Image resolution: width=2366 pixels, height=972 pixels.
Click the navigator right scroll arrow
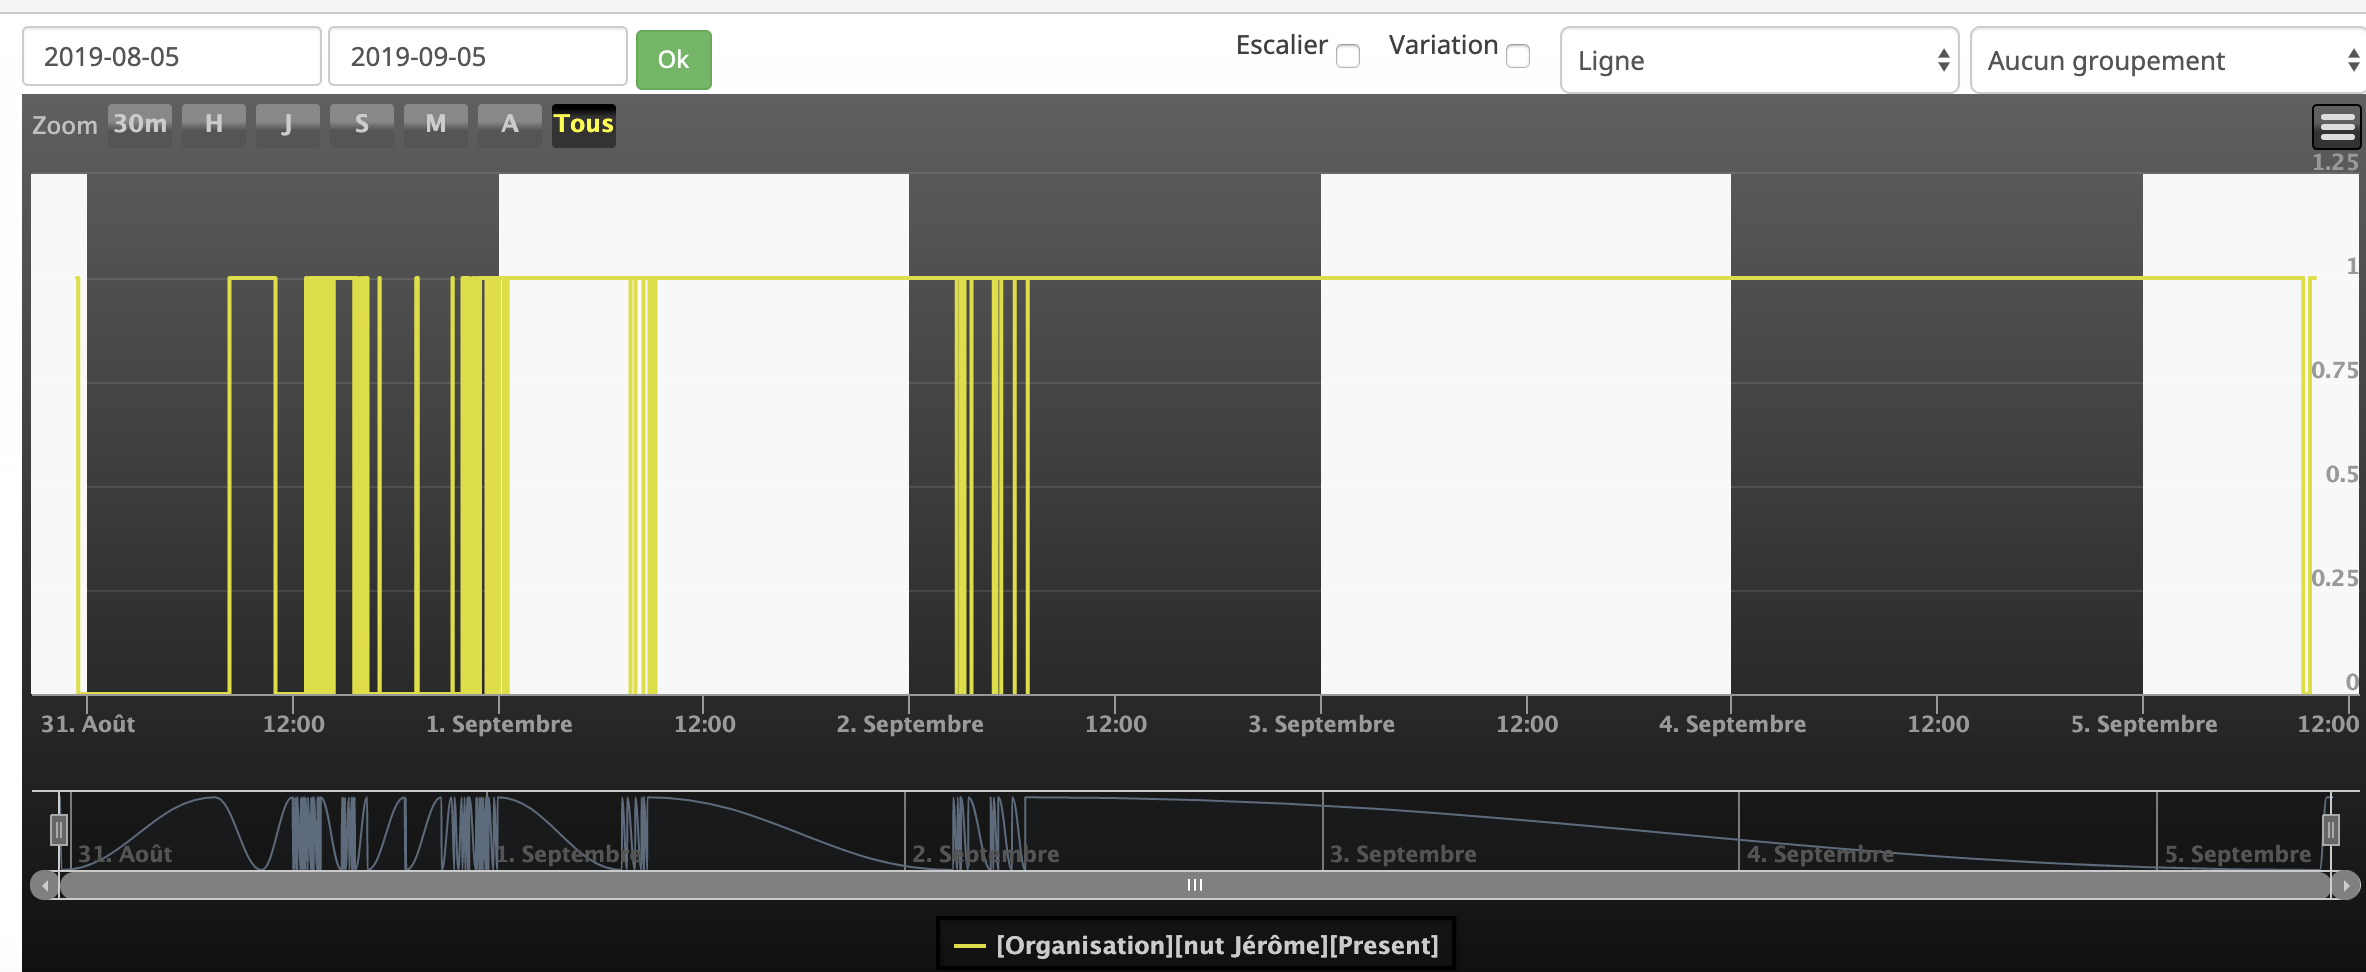point(2346,885)
